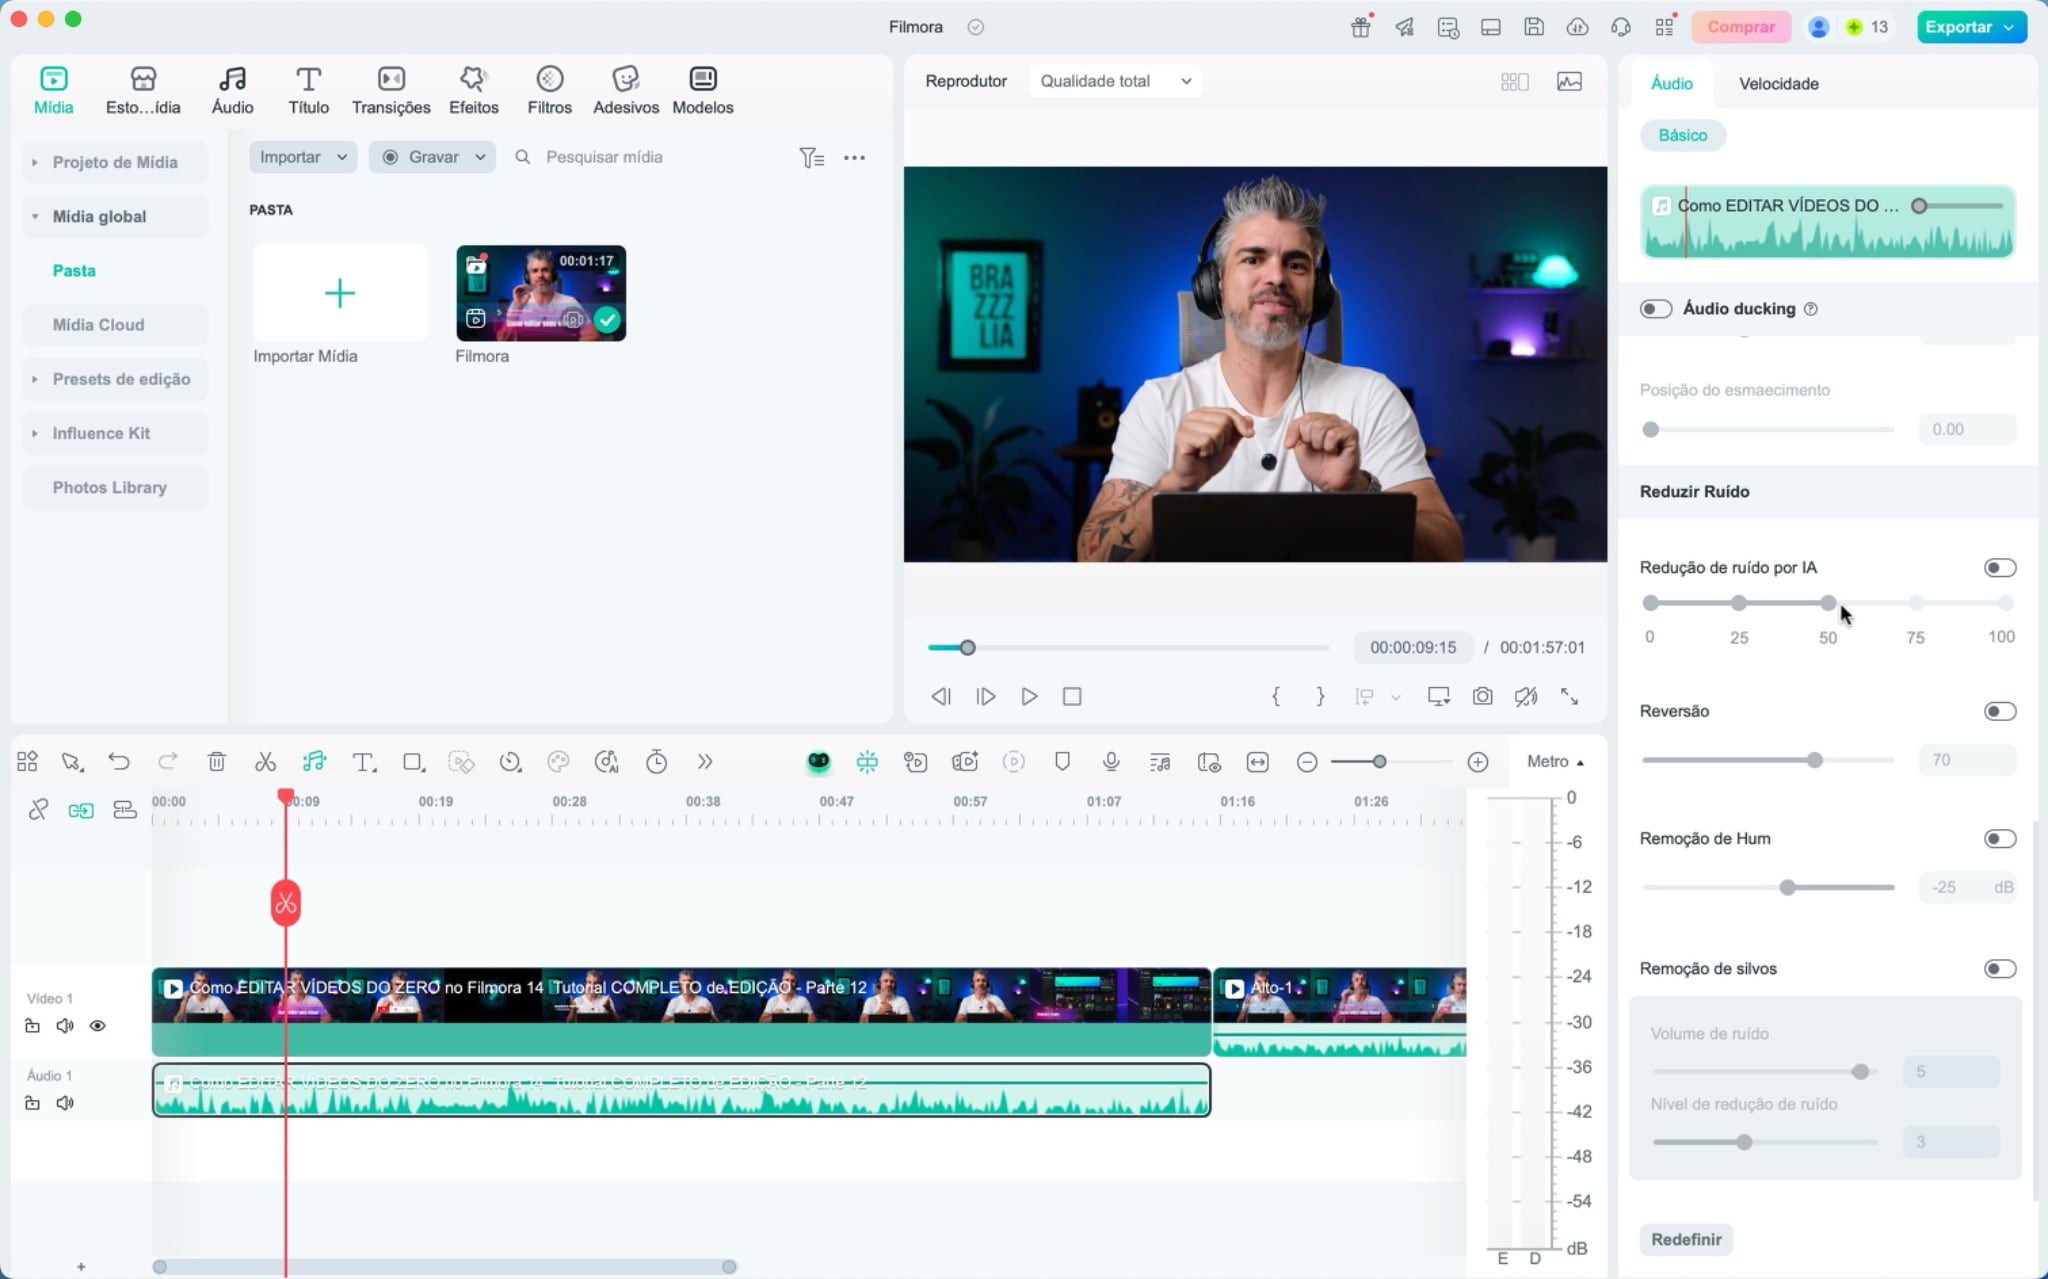Click the audio music note edit icon

coord(314,762)
